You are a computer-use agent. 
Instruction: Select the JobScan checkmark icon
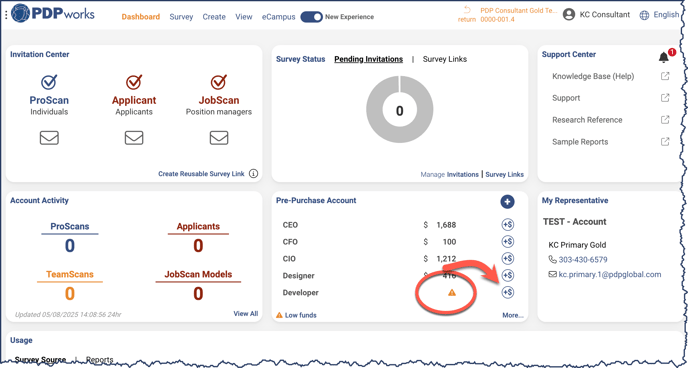point(219,82)
